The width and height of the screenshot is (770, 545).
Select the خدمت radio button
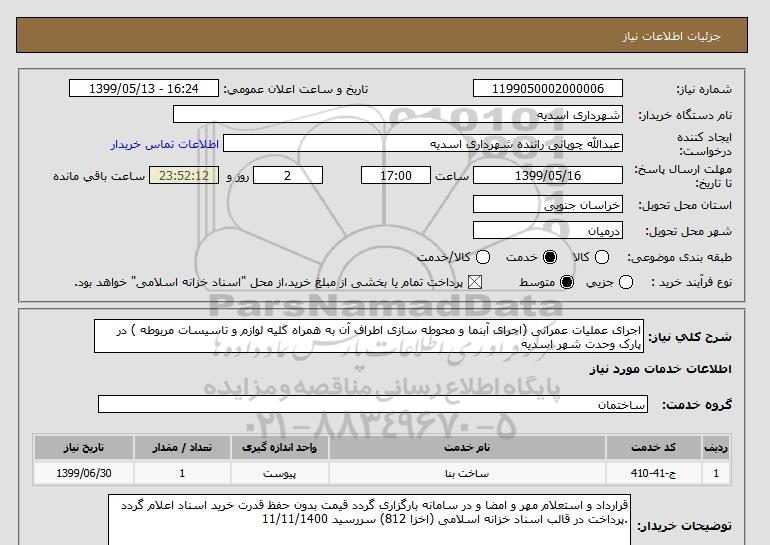(x=550, y=257)
